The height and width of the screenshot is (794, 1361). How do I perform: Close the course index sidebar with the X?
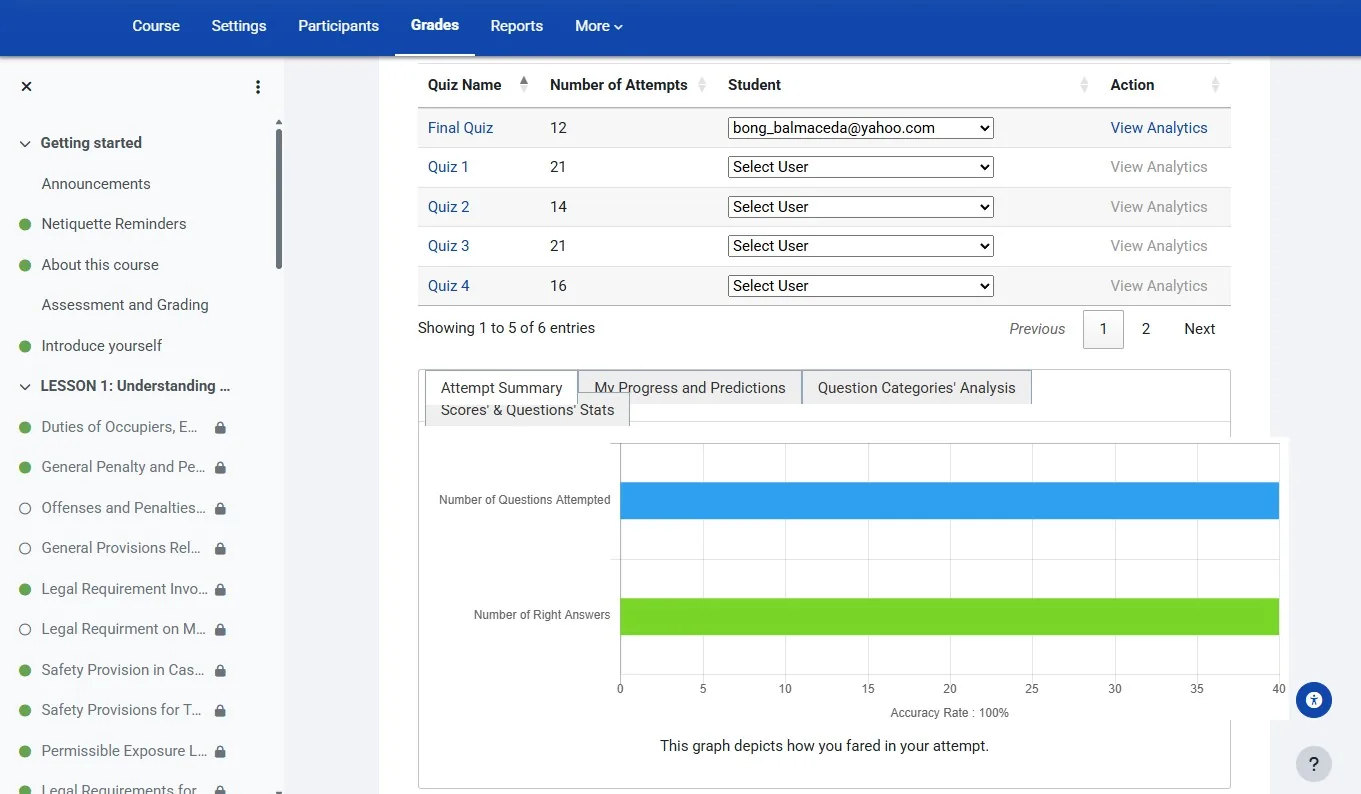(26, 86)
